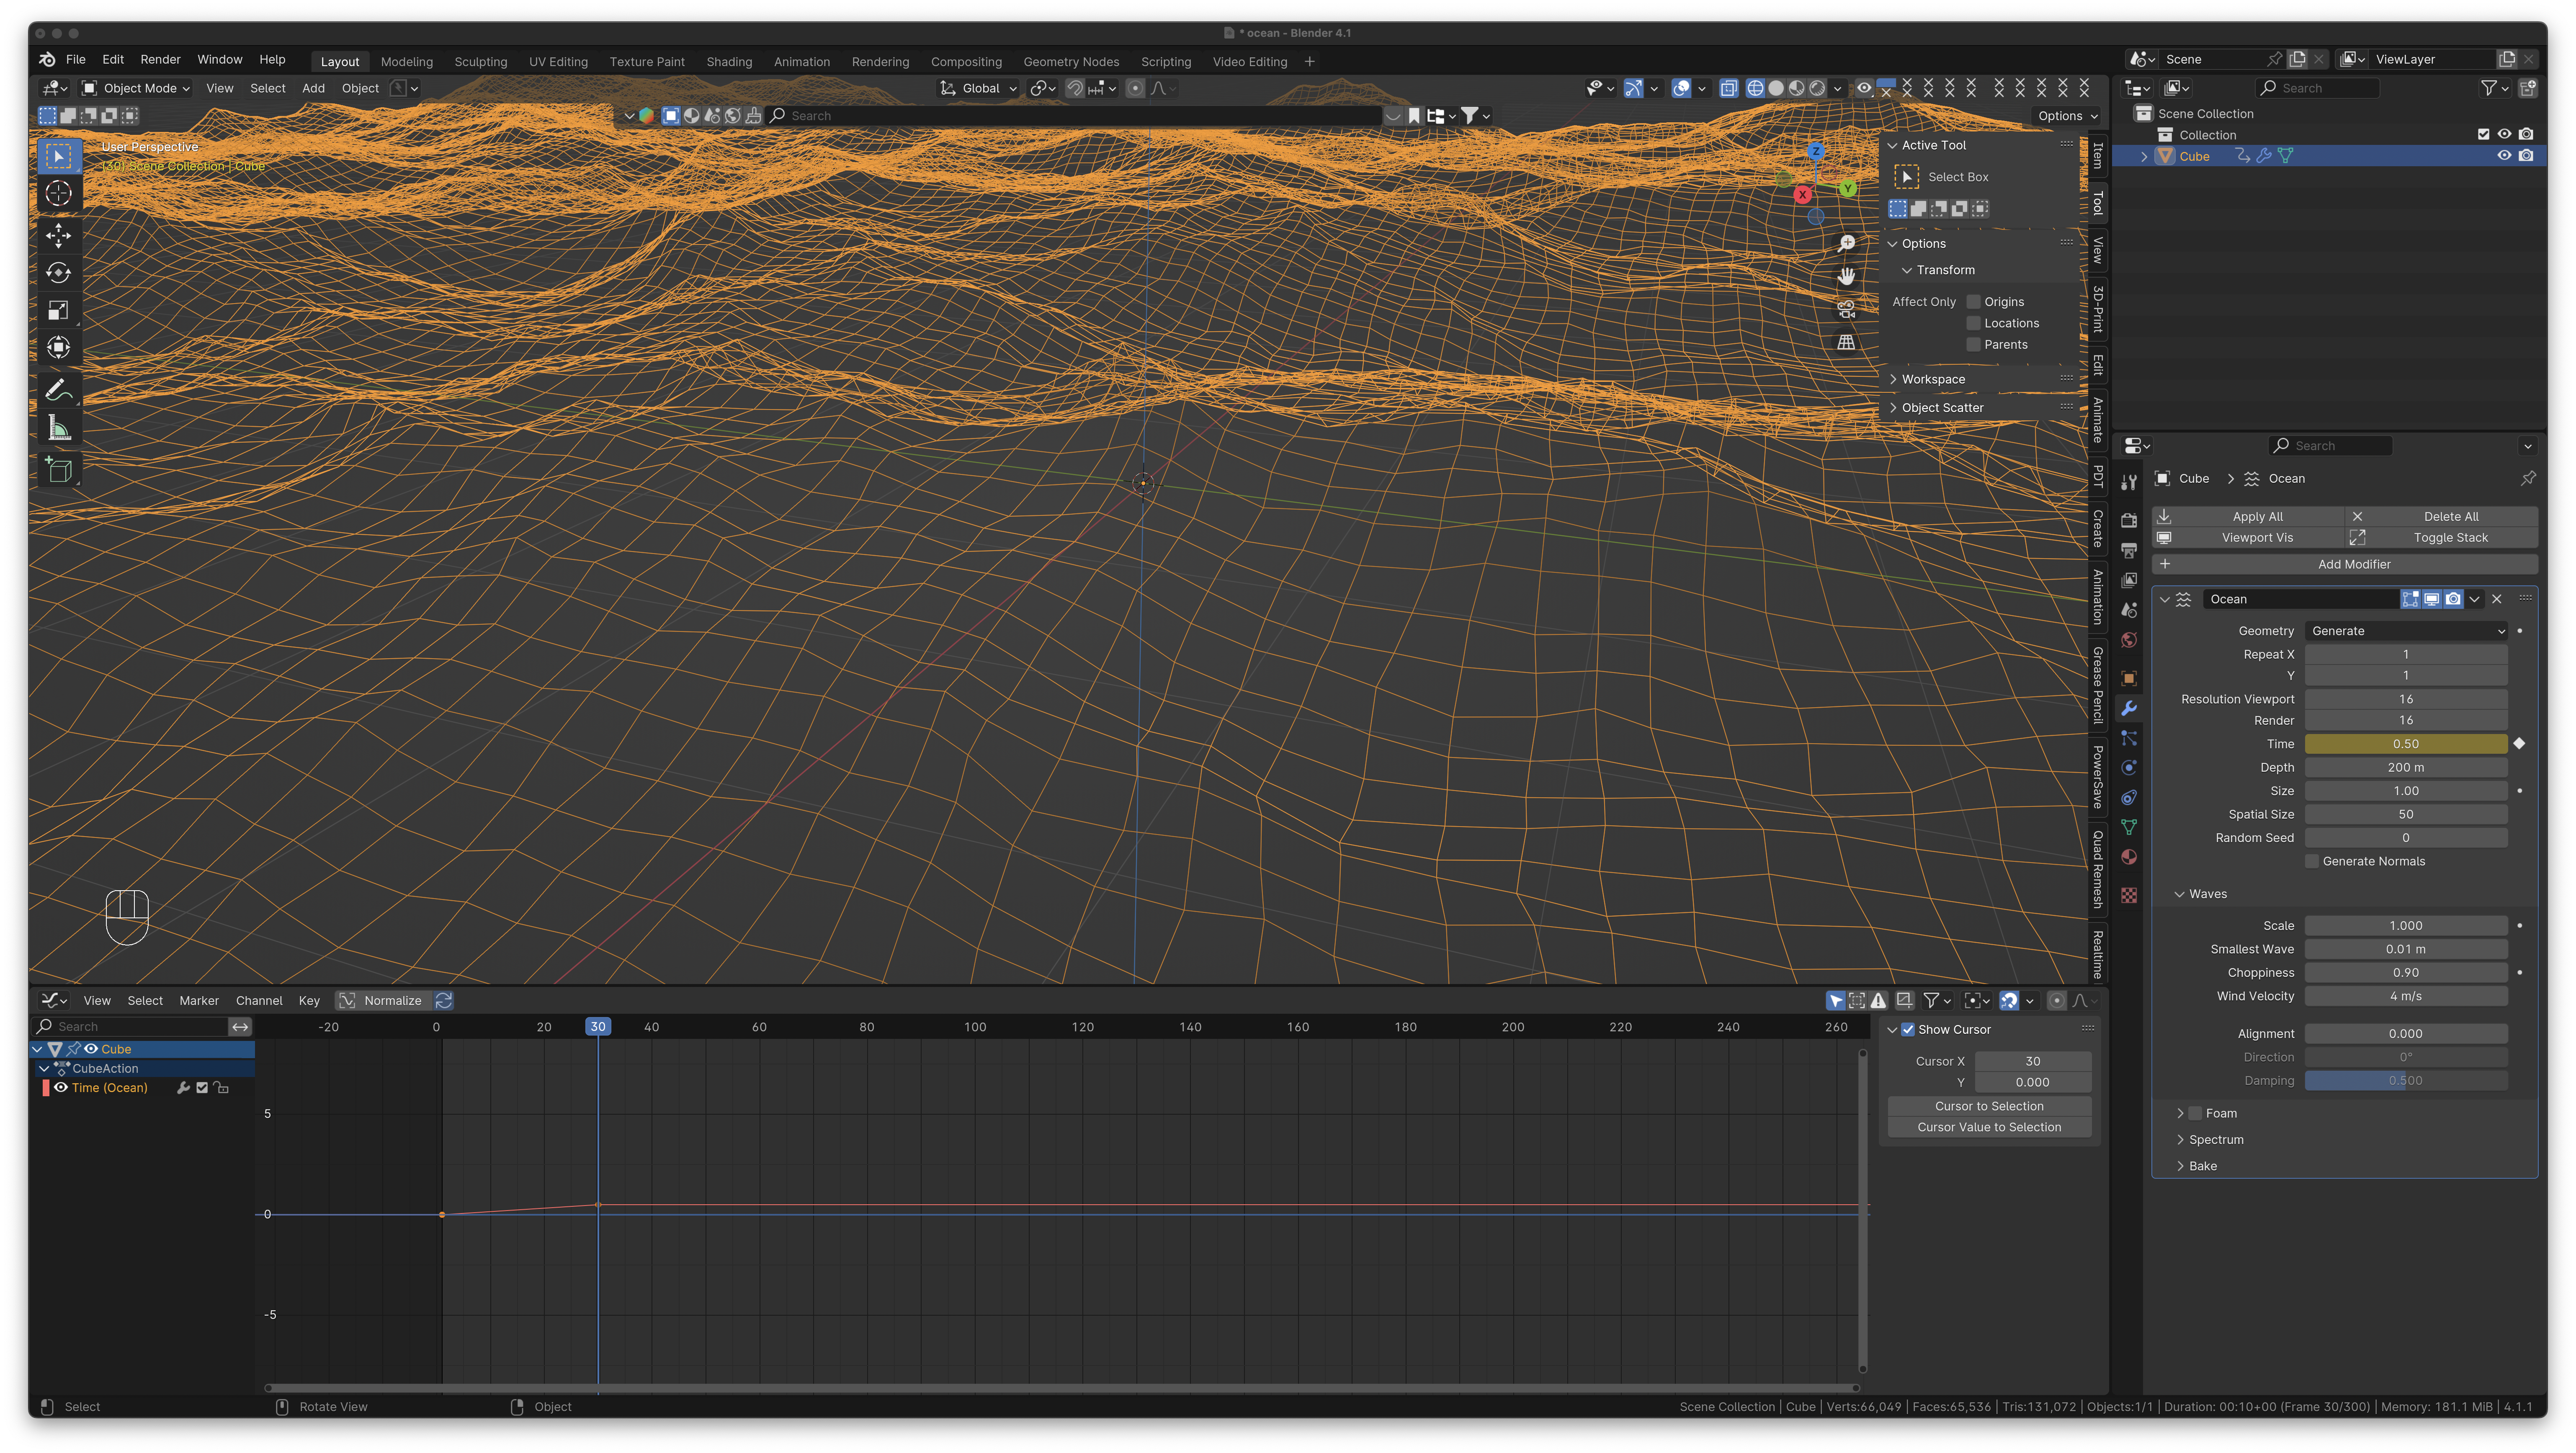Enable the Origins checkbox
Image resolution: width=2576 pixels, height=1453 pixels.
[x=1974, y=302]
